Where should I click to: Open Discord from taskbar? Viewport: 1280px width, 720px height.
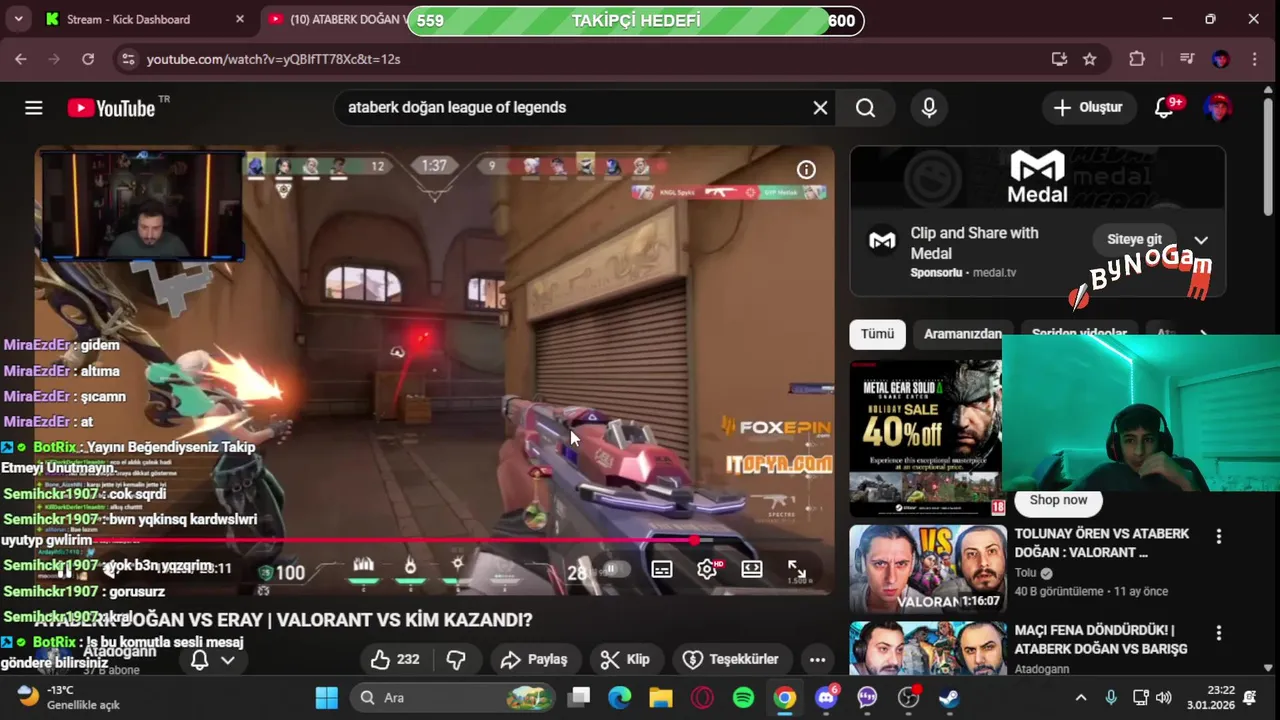826,697
